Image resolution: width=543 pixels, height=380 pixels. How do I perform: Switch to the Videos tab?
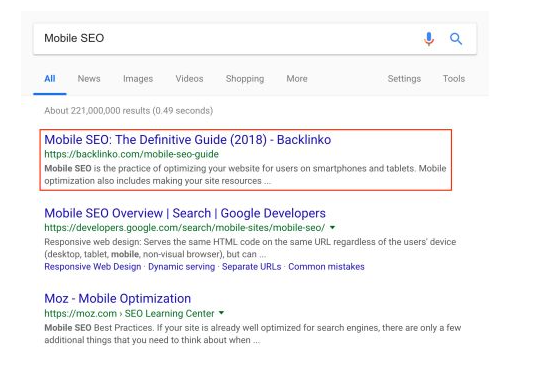click(189, 79)
